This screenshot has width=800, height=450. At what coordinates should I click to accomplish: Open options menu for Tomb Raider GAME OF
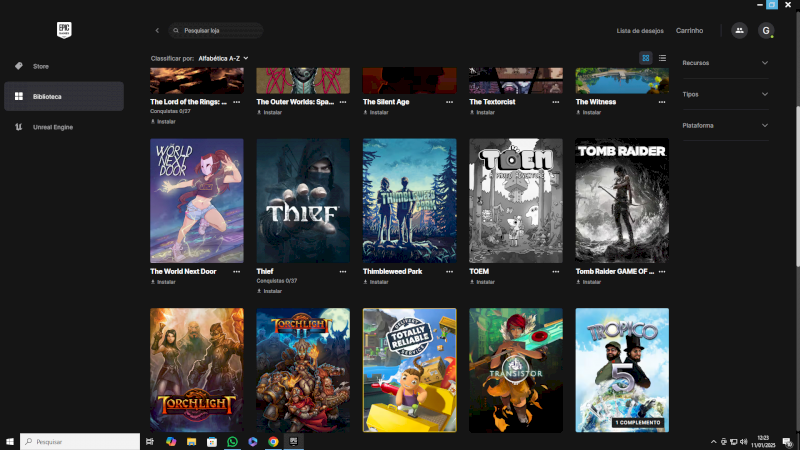tap(662, 272)
